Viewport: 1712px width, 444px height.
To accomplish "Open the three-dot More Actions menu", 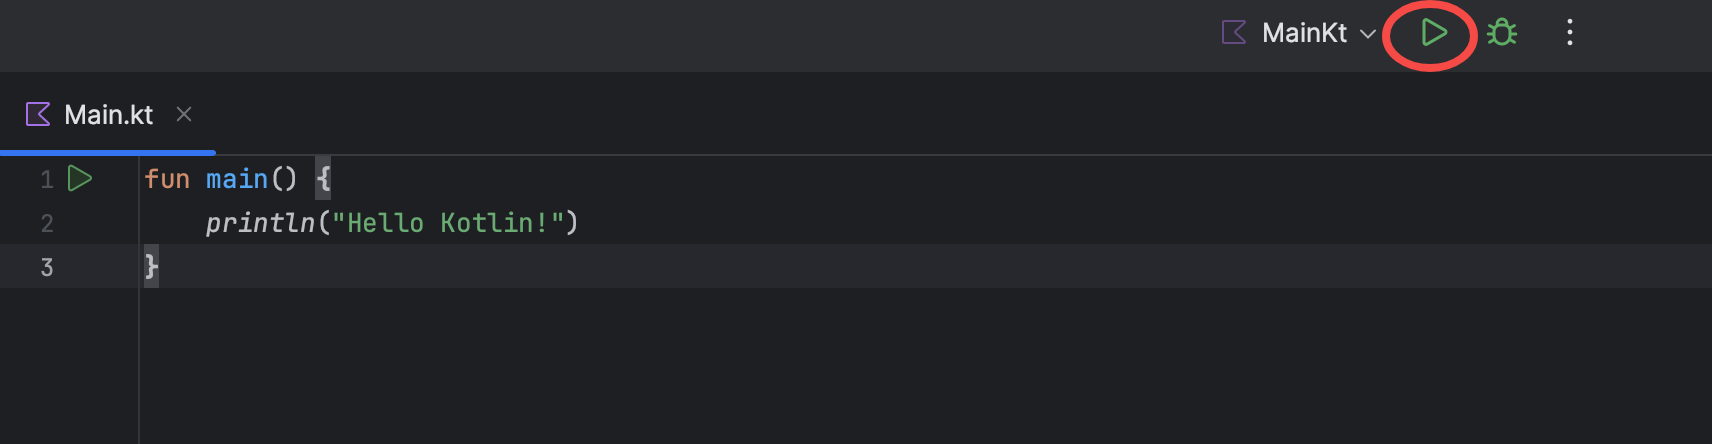I will click(x=1569, y=33).
